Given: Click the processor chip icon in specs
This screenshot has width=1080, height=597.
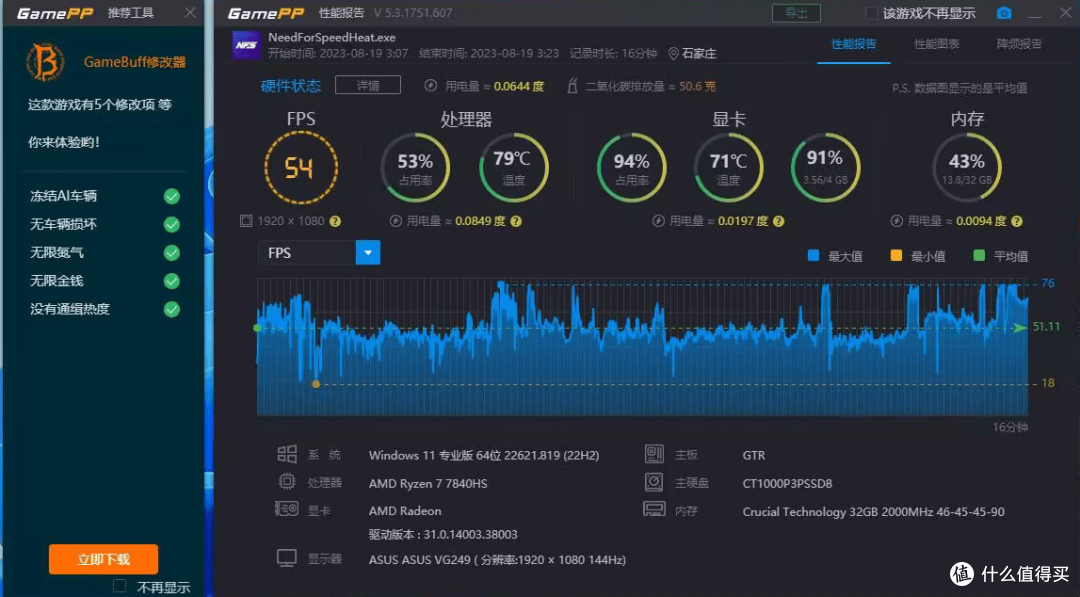Looking at the screenshot, I should 287,481.
